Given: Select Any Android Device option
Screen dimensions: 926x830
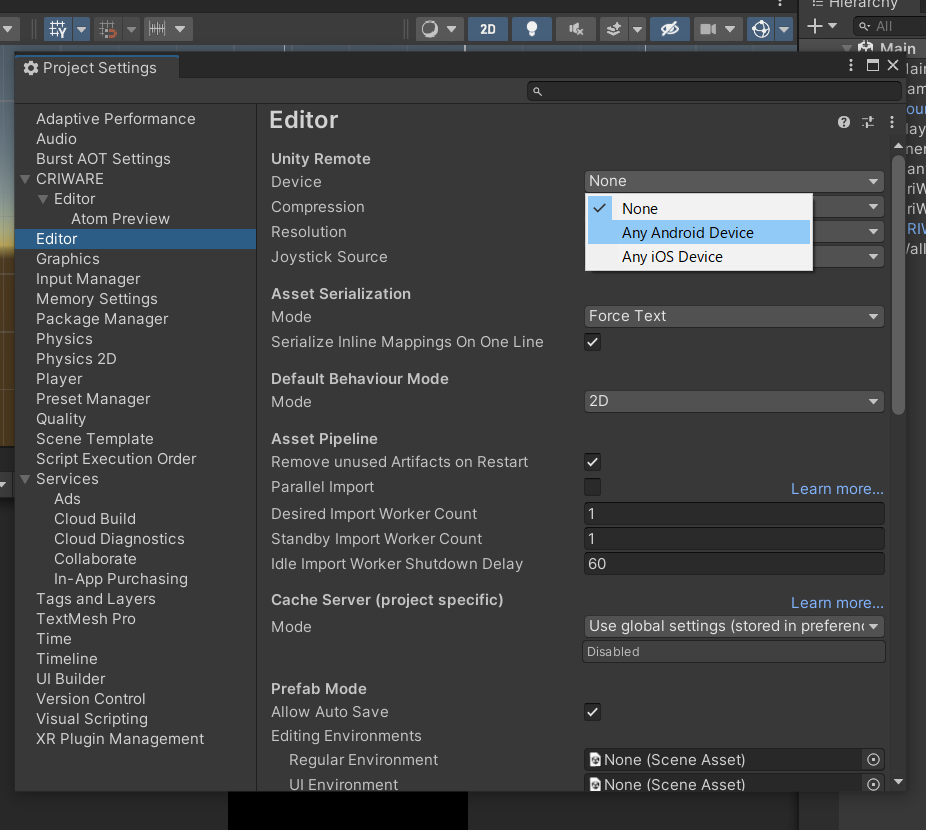Looking at the screenshot, I should (x=699, y=233).
